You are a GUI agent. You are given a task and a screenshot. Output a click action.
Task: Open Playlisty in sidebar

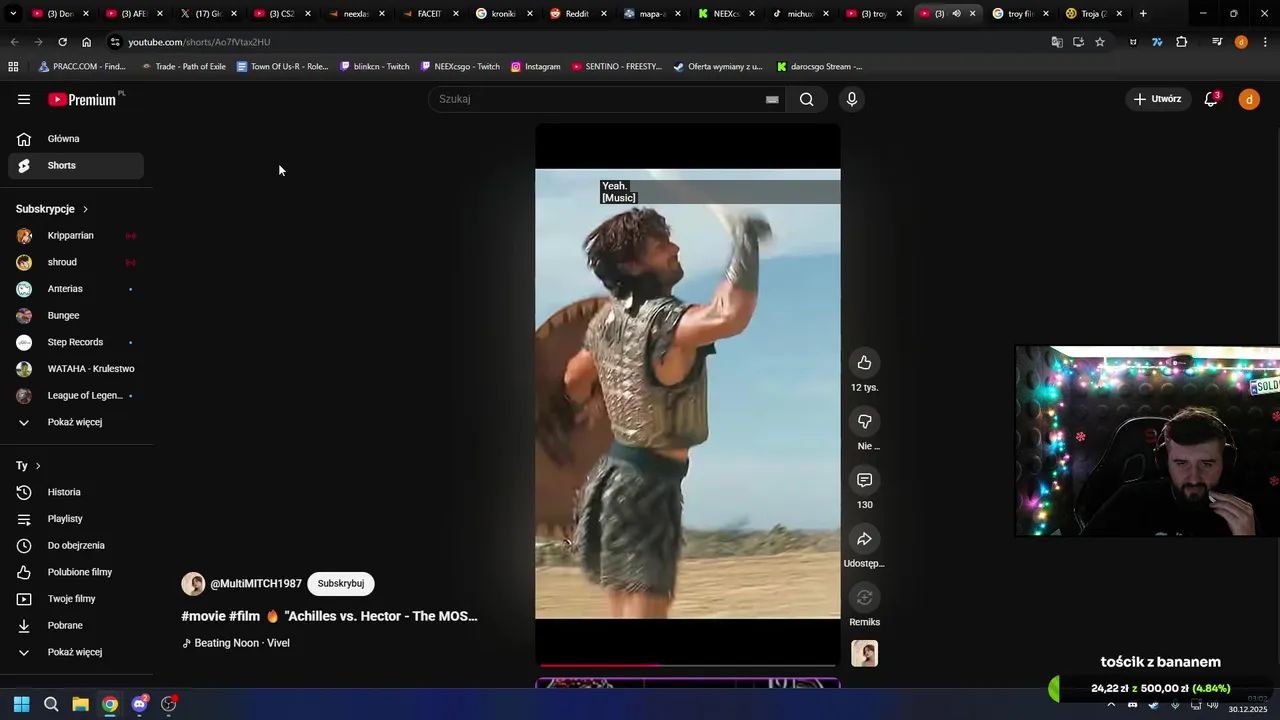(x=76, y=519)
